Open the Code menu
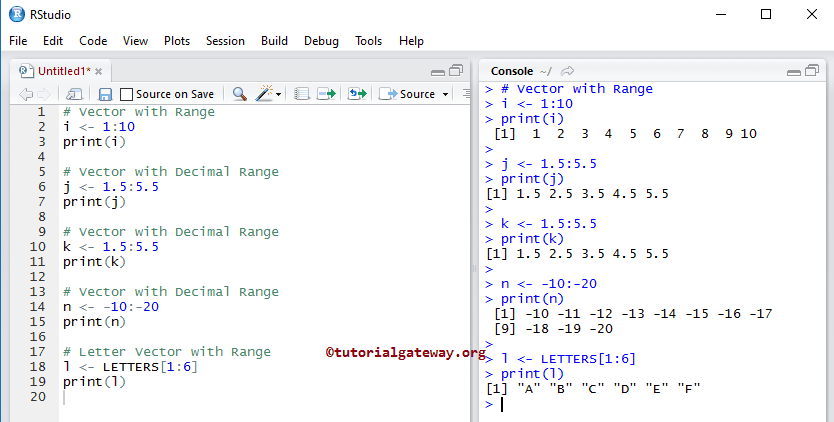This screenshot has height=422, width=834. (93, 41)
